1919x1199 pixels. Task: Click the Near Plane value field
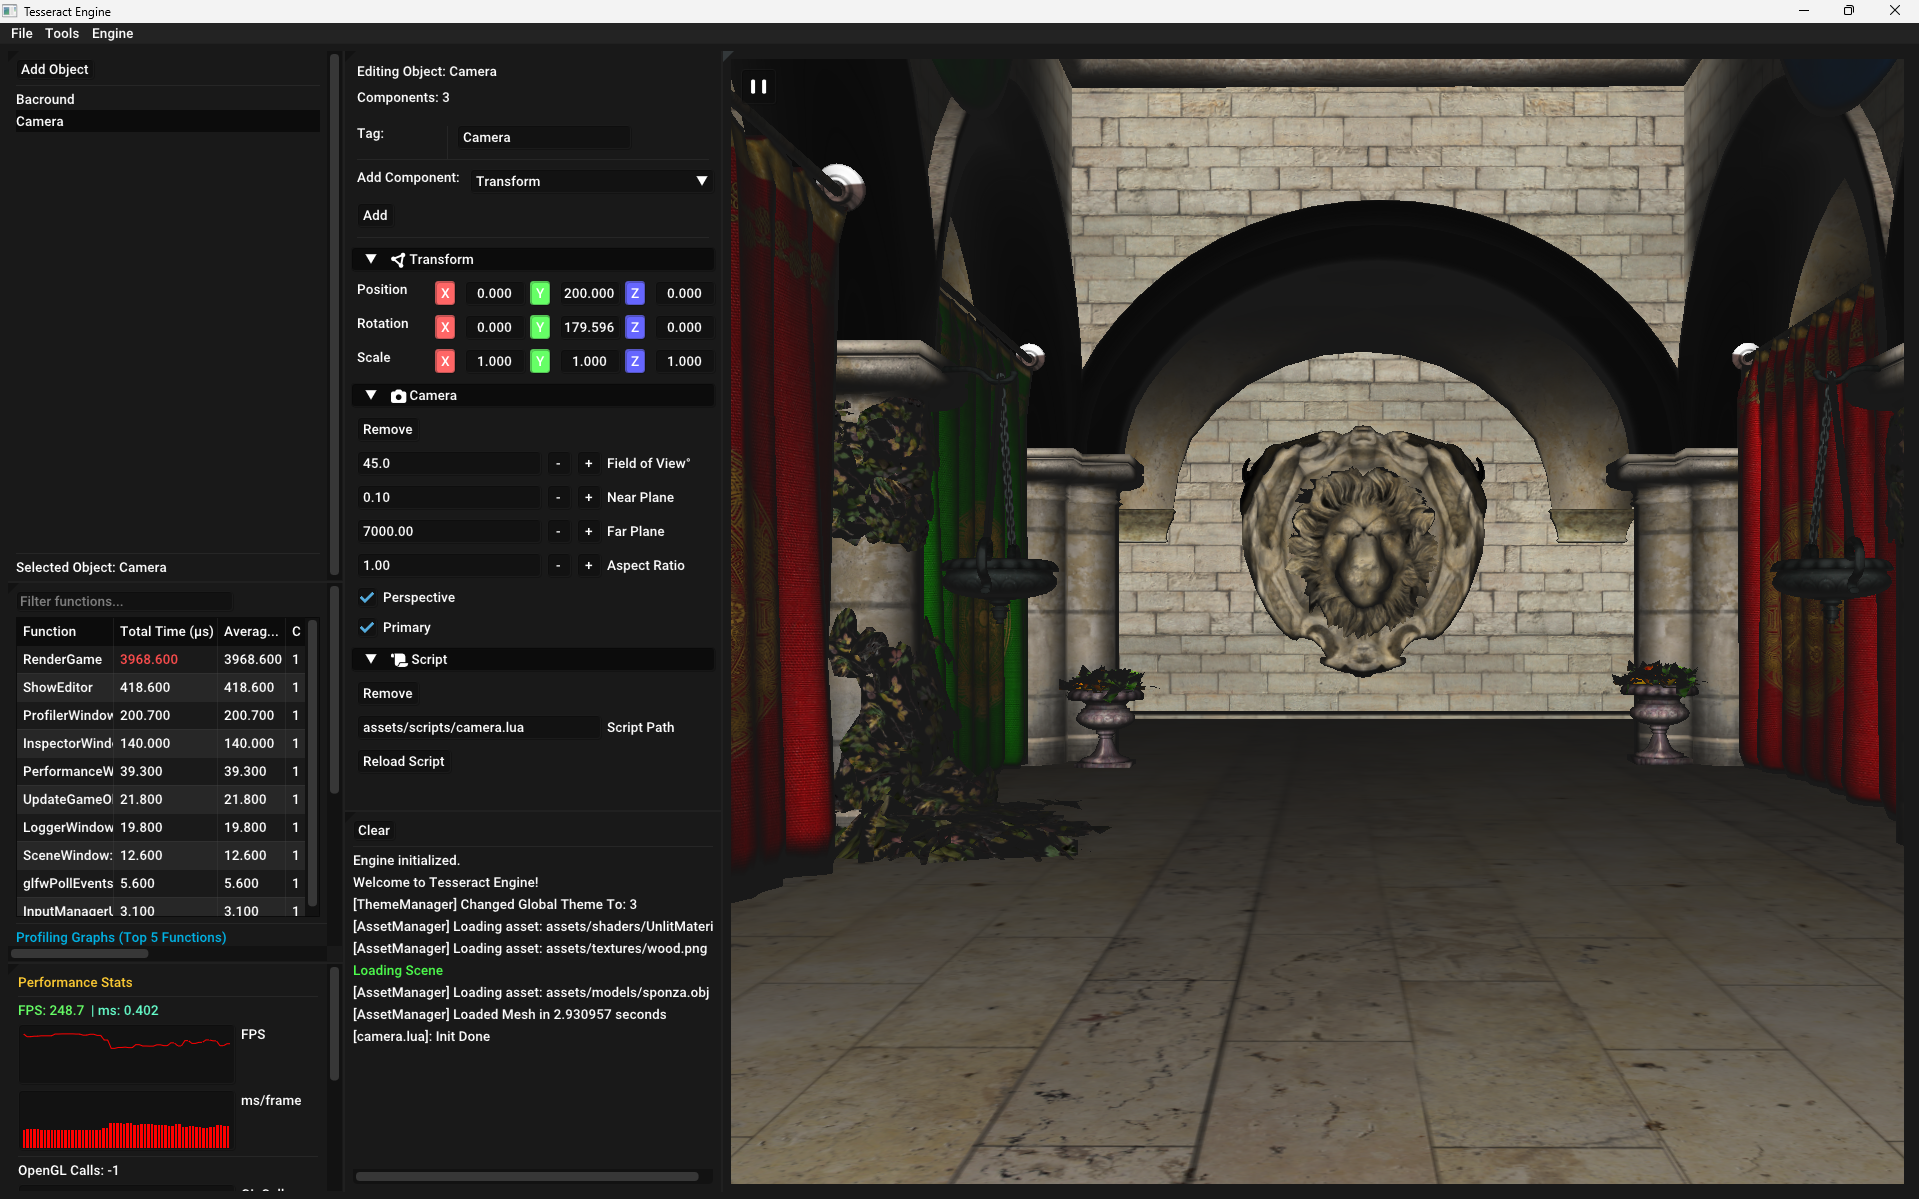(x=448, y=497)
